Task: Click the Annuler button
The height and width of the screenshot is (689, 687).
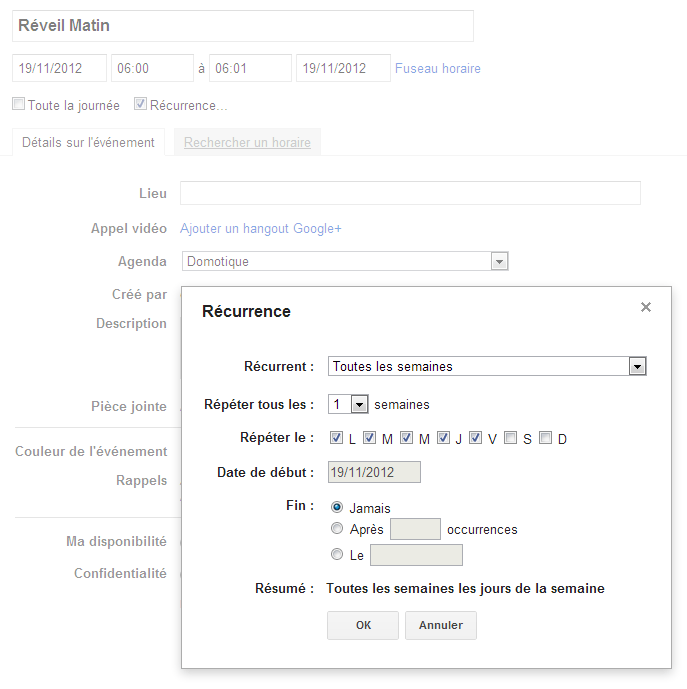Action: [x=441, y=625]
